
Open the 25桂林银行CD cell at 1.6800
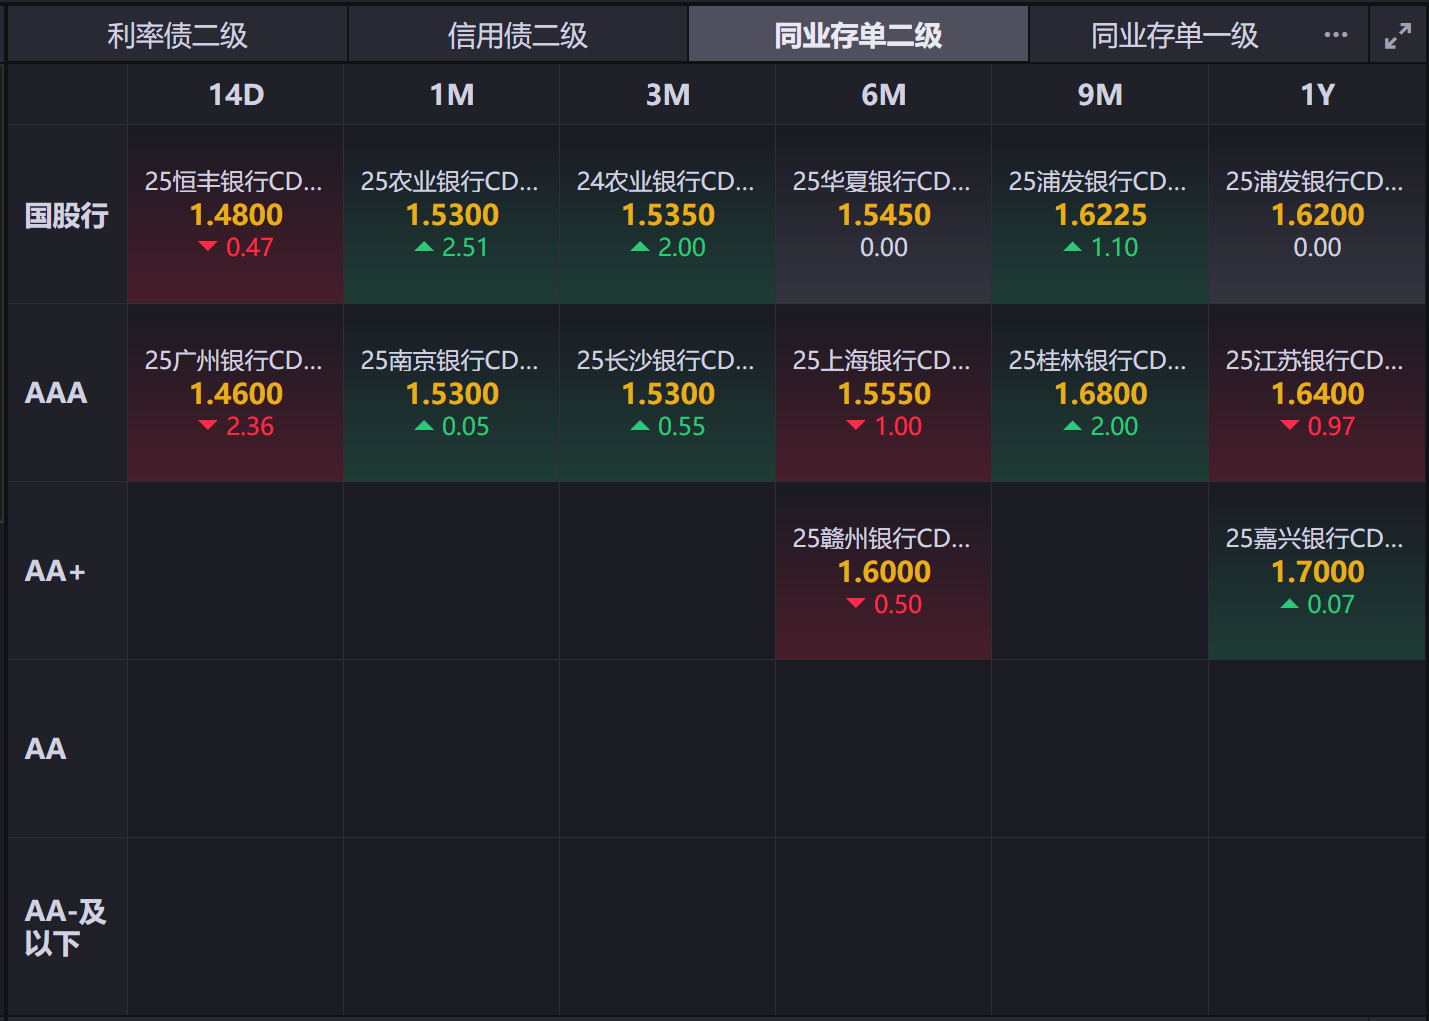coord(1100,393)
